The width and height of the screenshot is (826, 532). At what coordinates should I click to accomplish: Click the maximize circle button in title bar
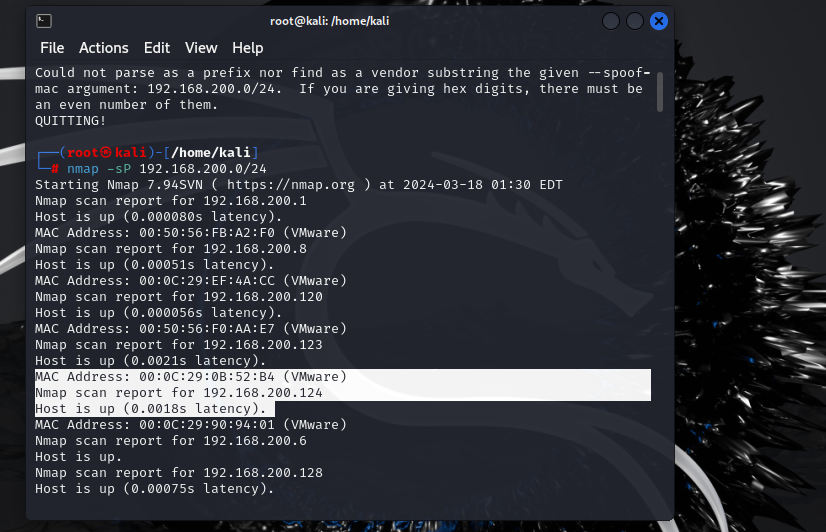(x=635, y=21)
